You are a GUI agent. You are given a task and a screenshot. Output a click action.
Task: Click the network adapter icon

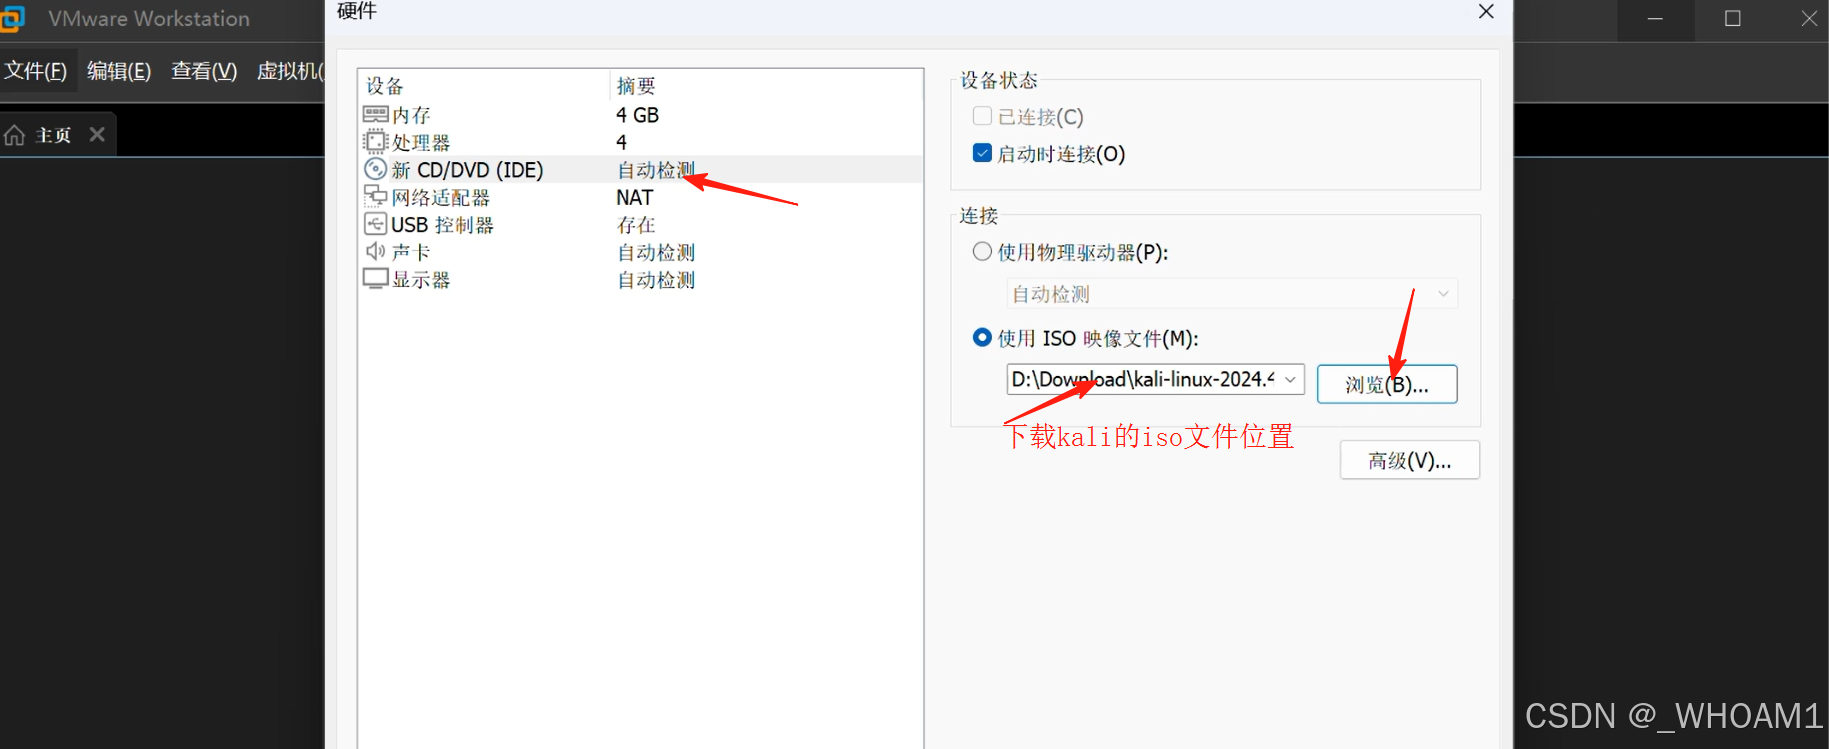(x=375, y=196)
